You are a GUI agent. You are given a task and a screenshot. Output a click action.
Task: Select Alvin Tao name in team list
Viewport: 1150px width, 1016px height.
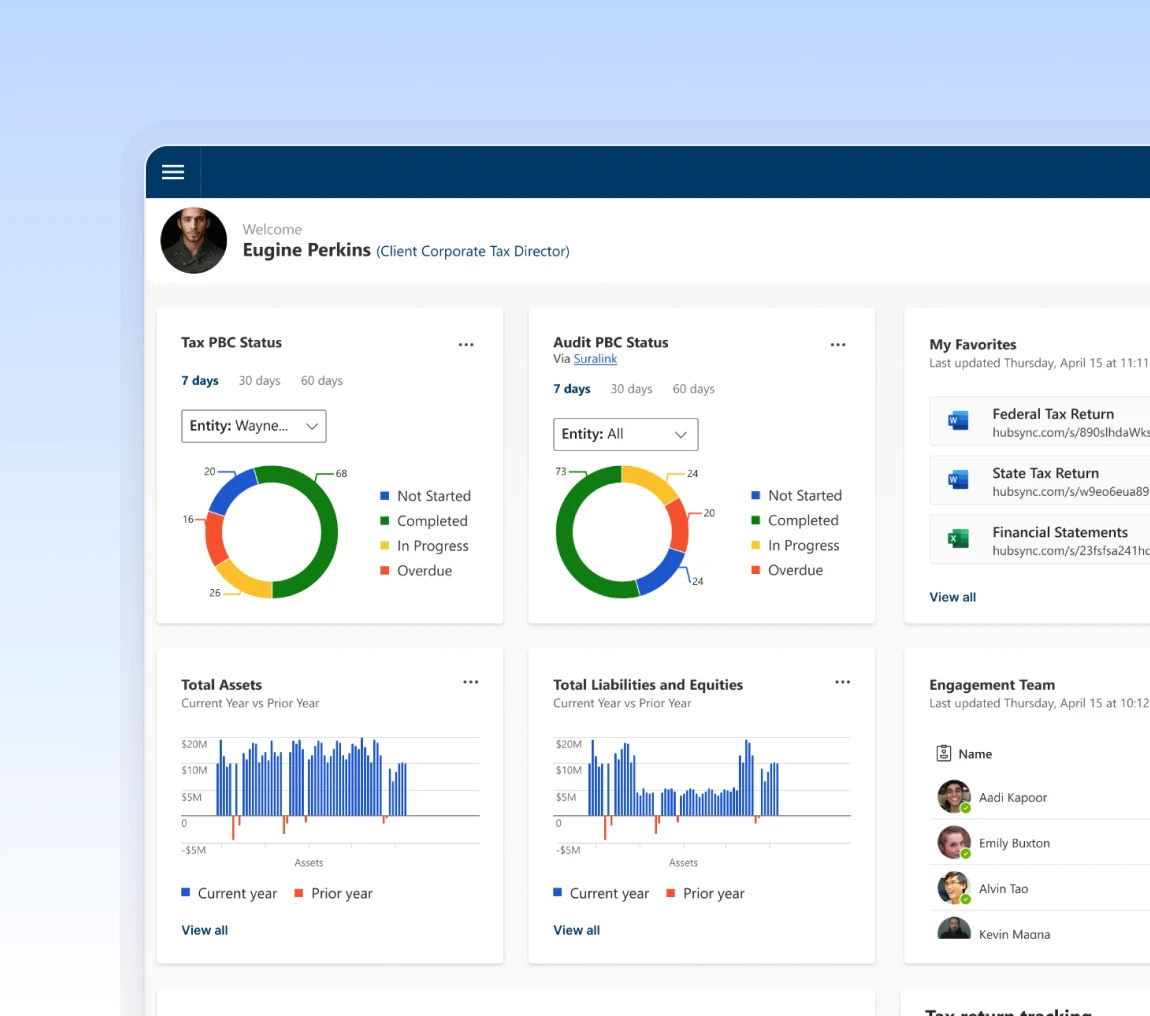point(1003,888)
